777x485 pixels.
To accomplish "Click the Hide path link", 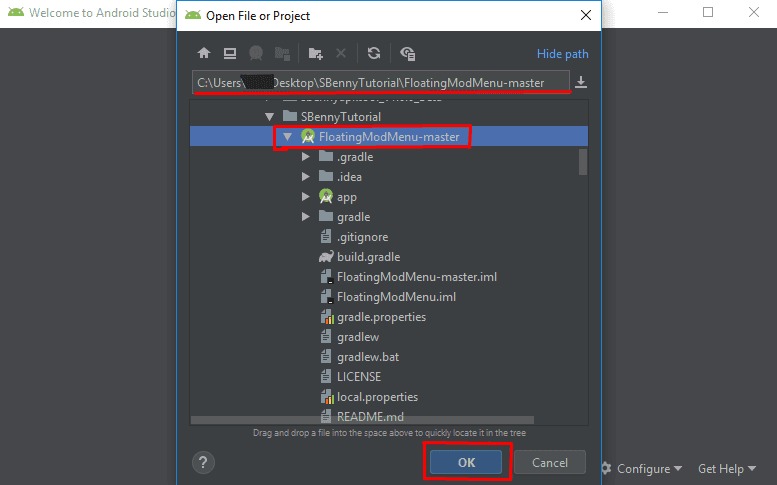I will point(562,54).
